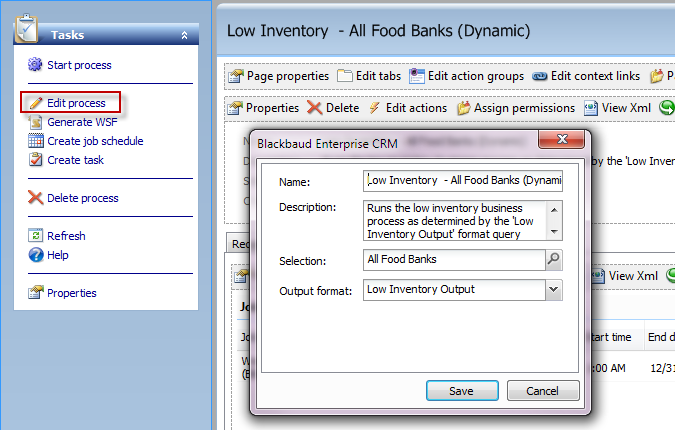Collapse the Tasks panel chevron

(x=184, y=35)
